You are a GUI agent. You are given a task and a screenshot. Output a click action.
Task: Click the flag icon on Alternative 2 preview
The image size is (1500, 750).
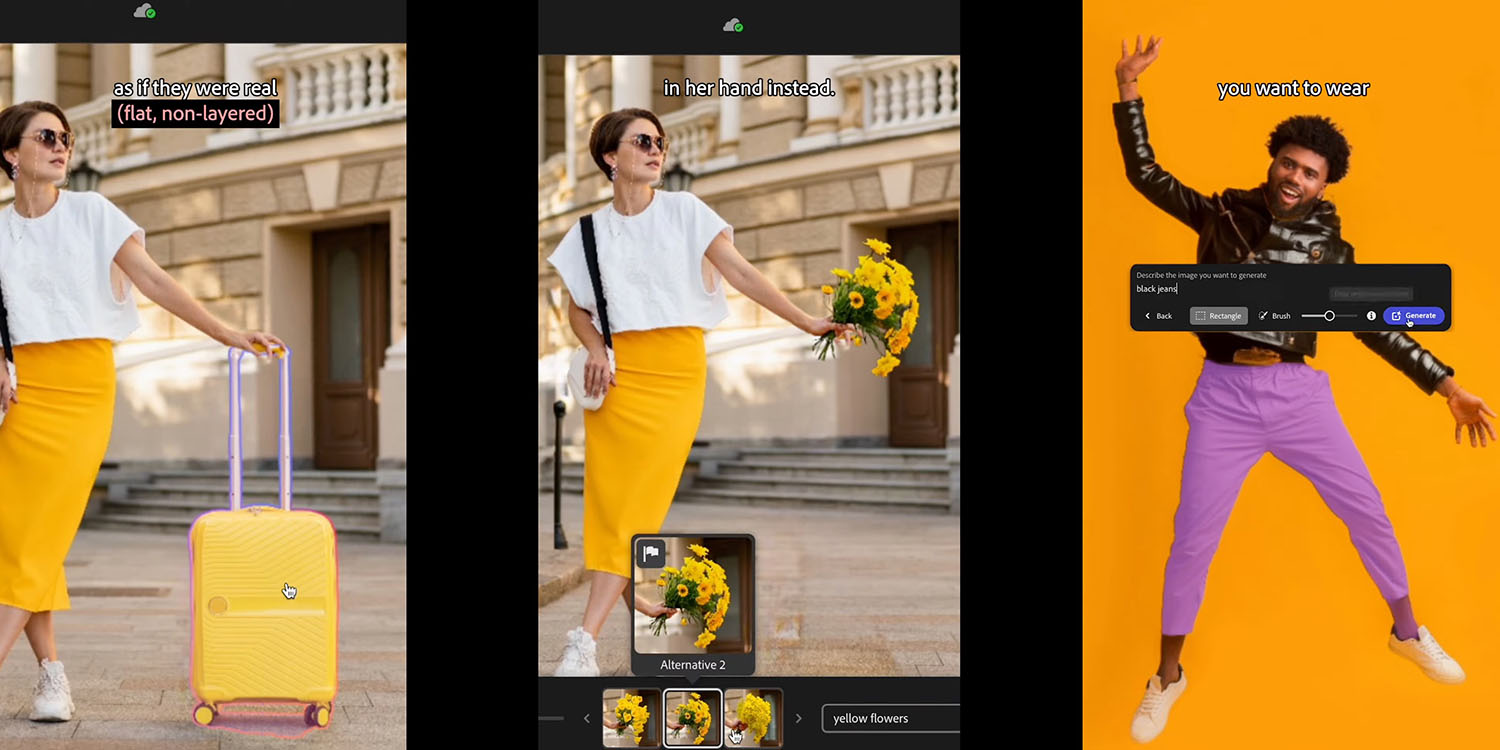point(652,553)
